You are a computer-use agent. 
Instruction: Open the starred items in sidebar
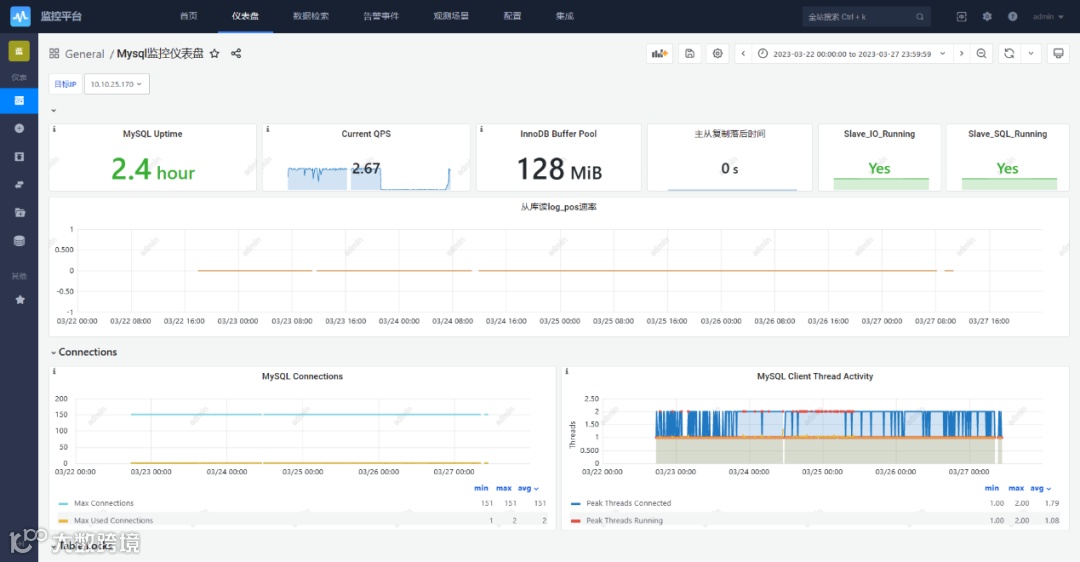pyautogui.click(x=19, y=300)
